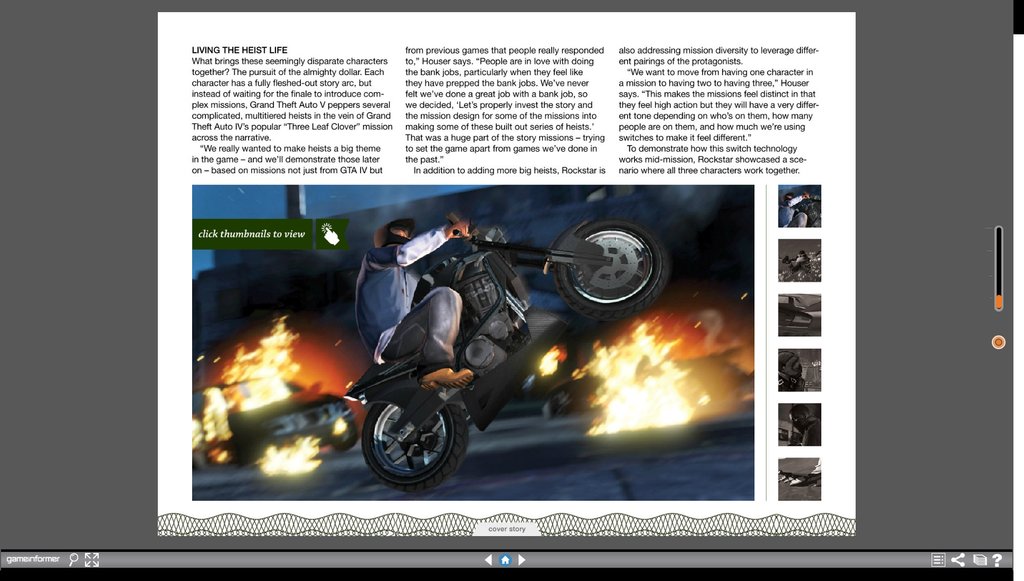
Task: Select the fourth thumbnail with helmeted figure
Action: [799, 370]
